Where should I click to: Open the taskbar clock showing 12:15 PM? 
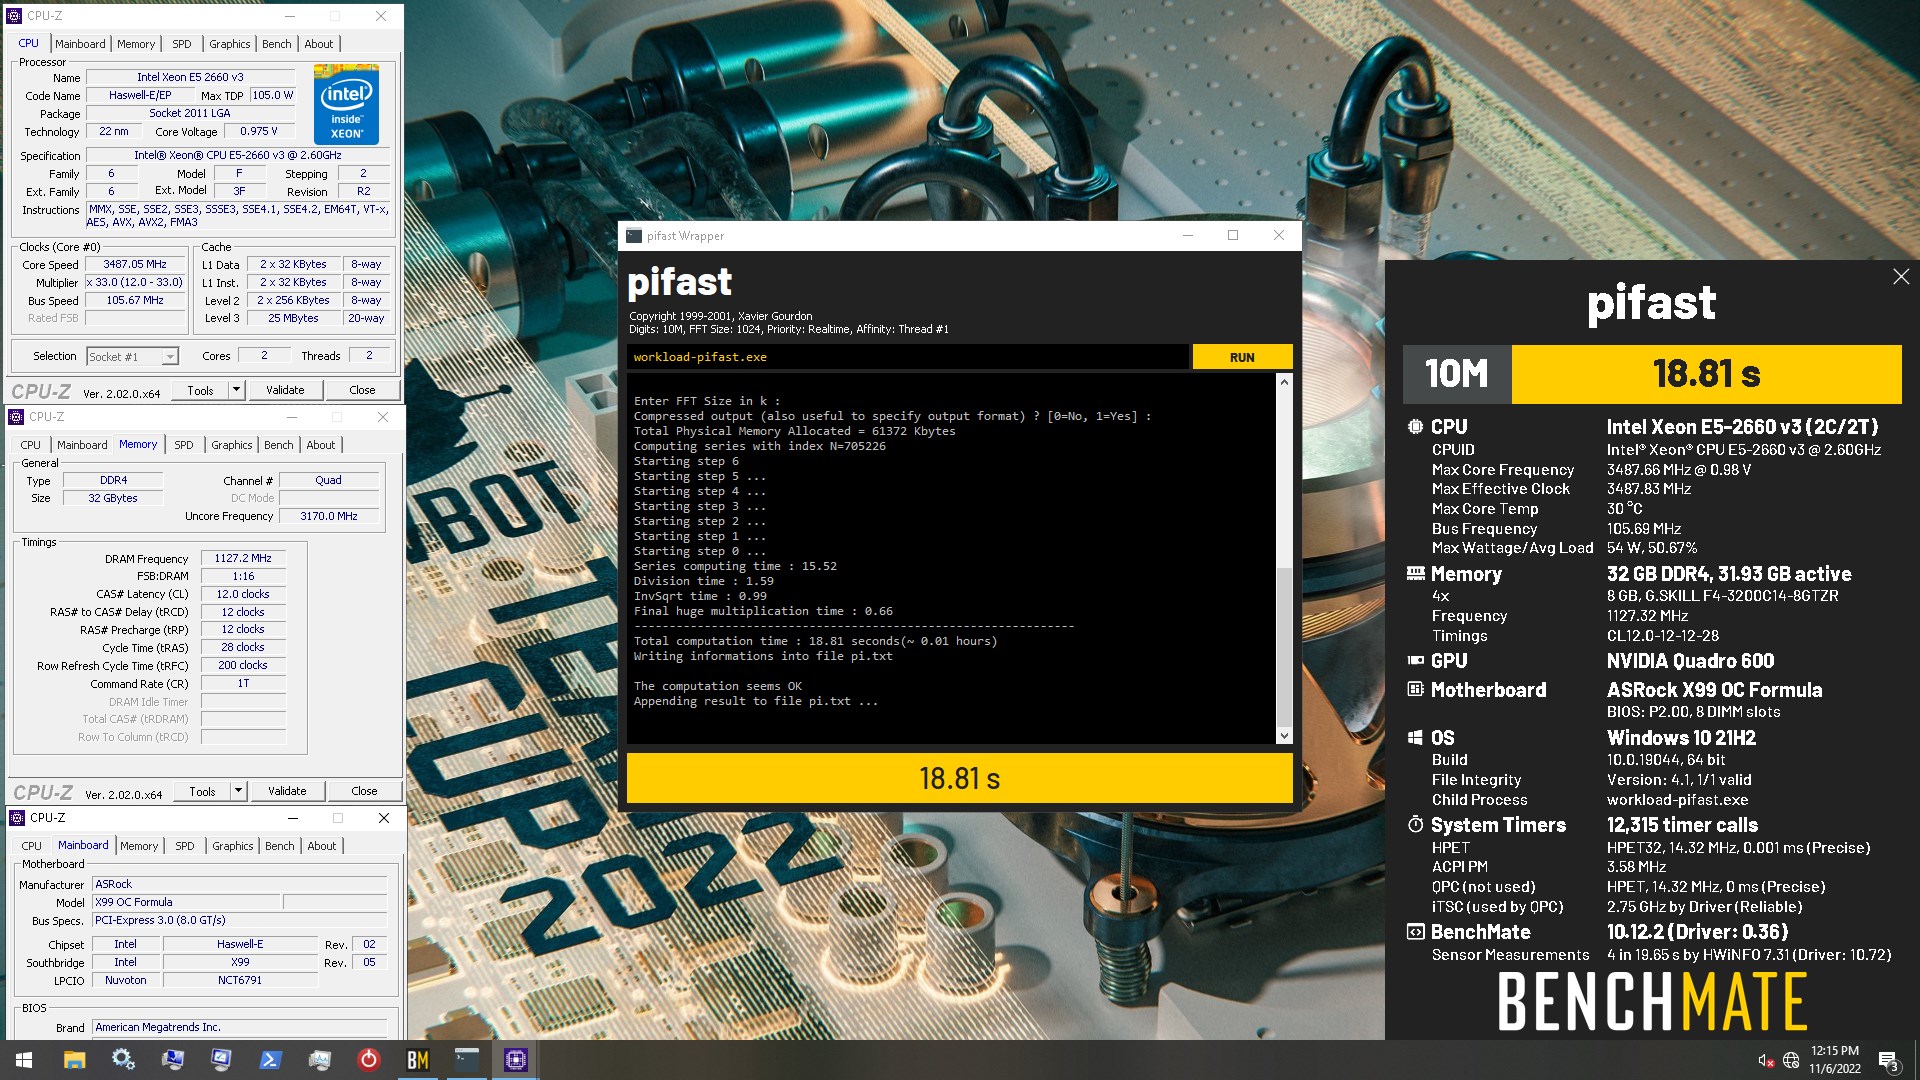[x=1835, y=1060]
